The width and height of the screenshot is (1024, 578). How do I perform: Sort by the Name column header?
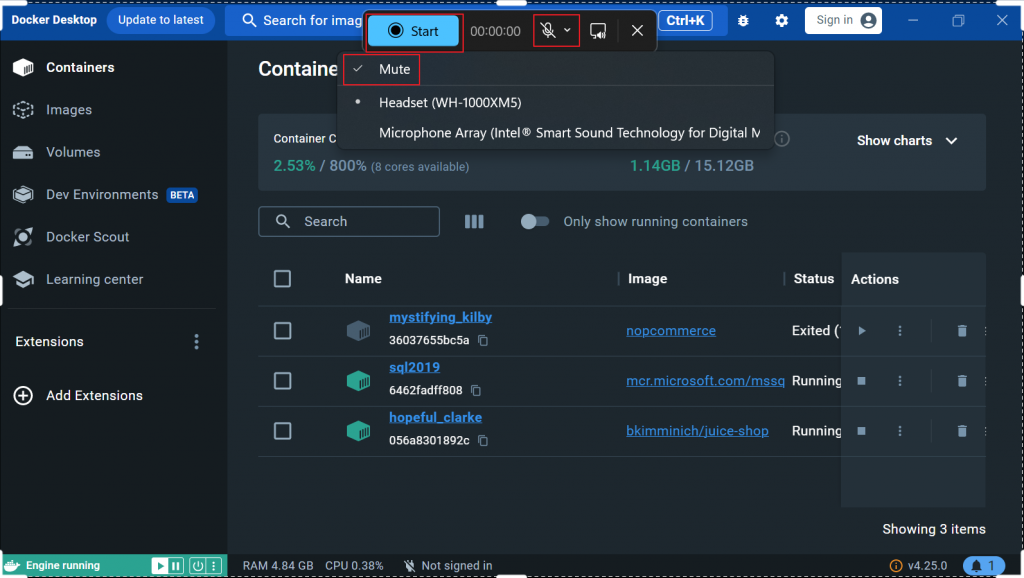point(363,279)
